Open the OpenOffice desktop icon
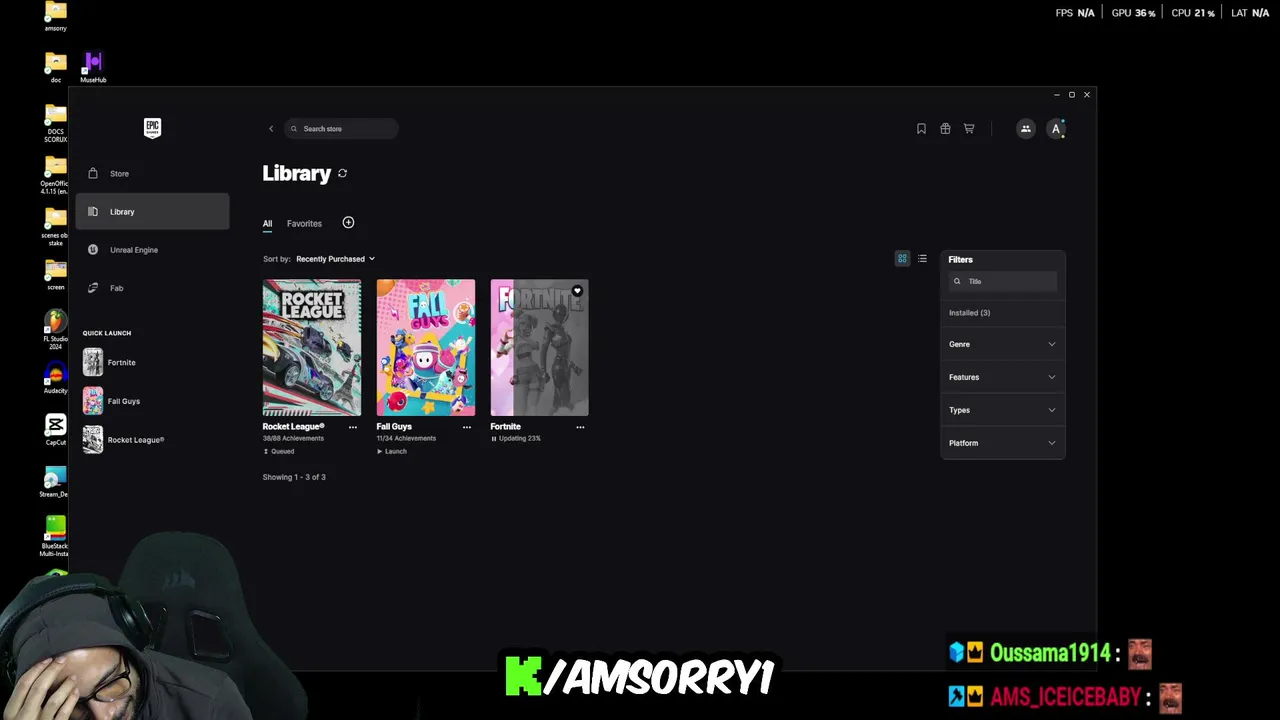The width and height of the screenshot is (1280, 720). point(55,173)
